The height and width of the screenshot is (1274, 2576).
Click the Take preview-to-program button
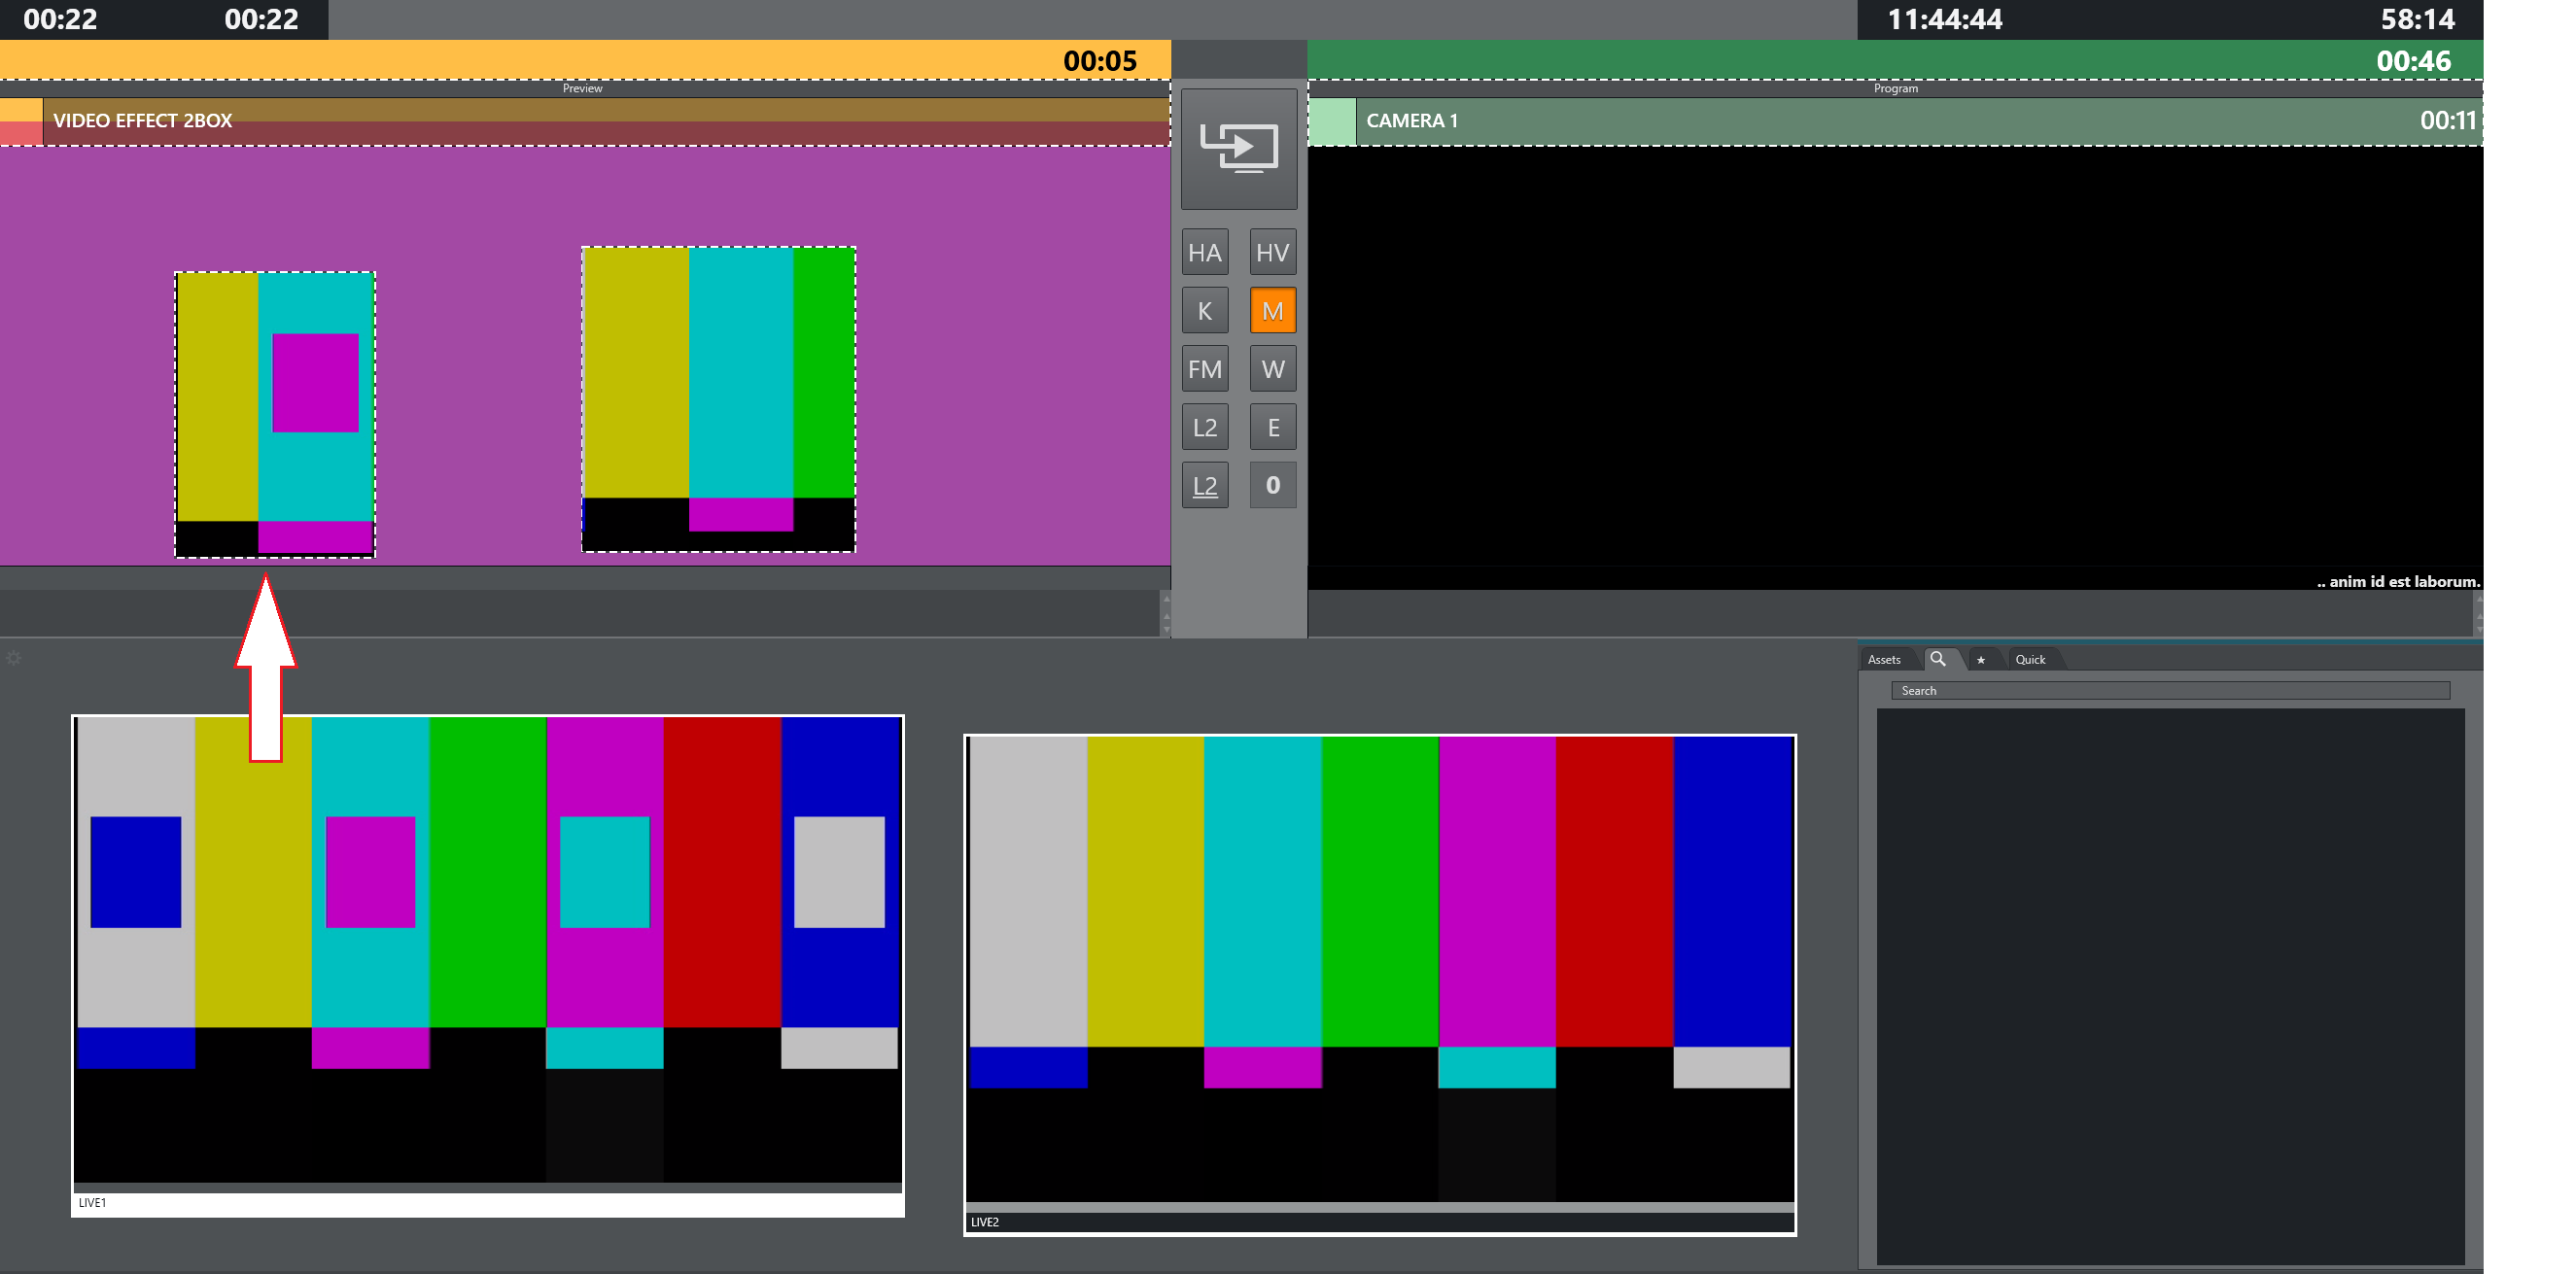(1238, 149)
